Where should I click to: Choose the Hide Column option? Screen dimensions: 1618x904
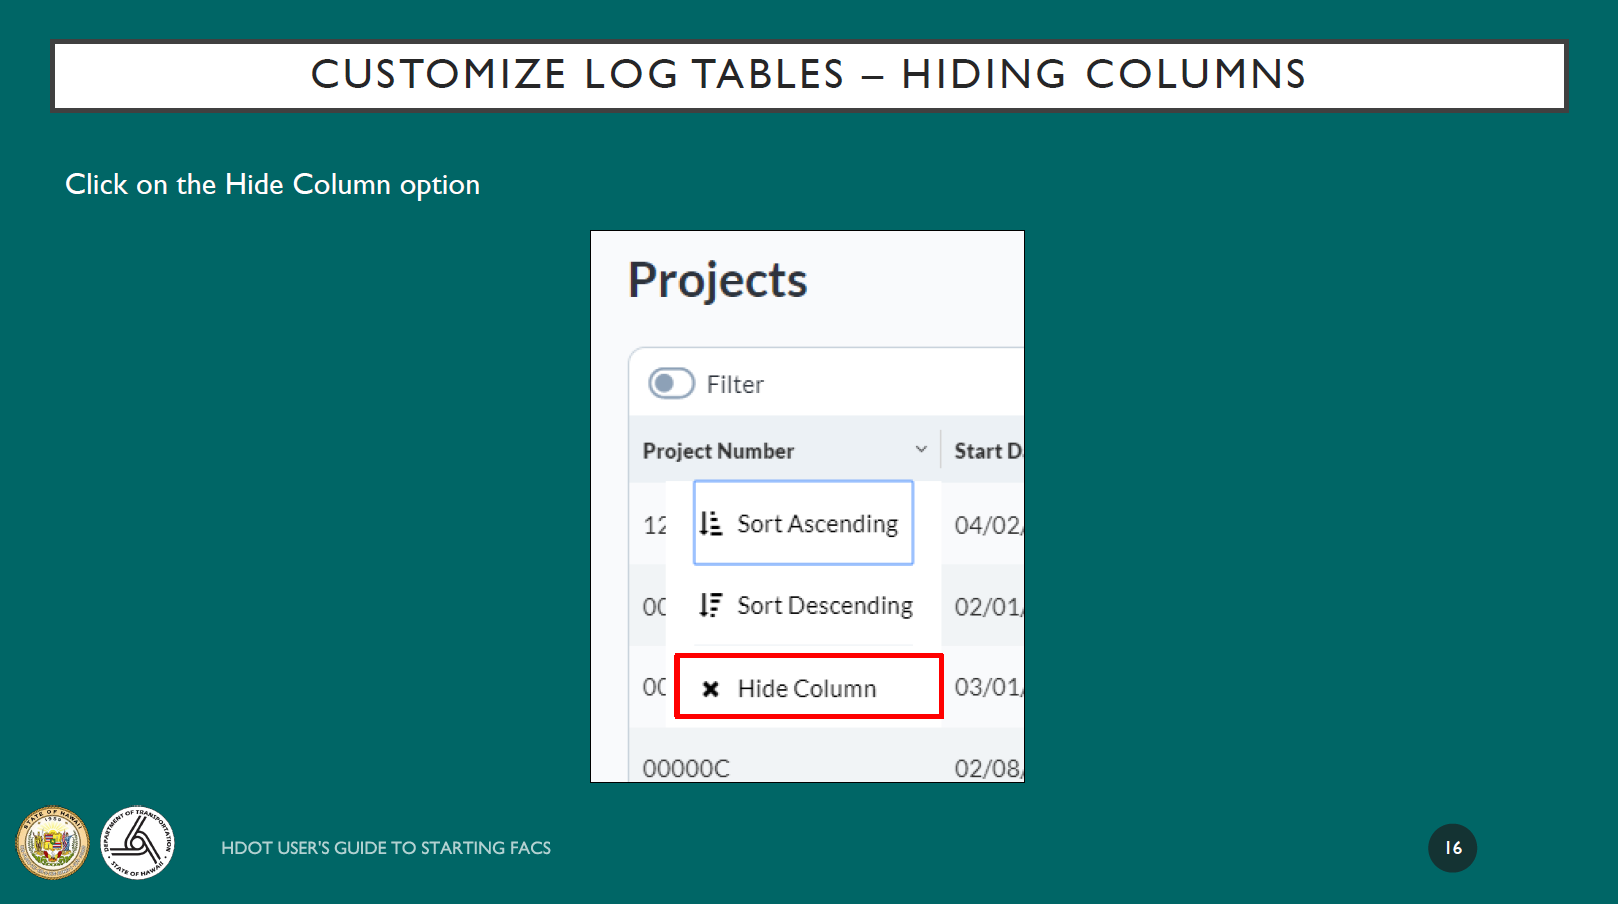808,687
